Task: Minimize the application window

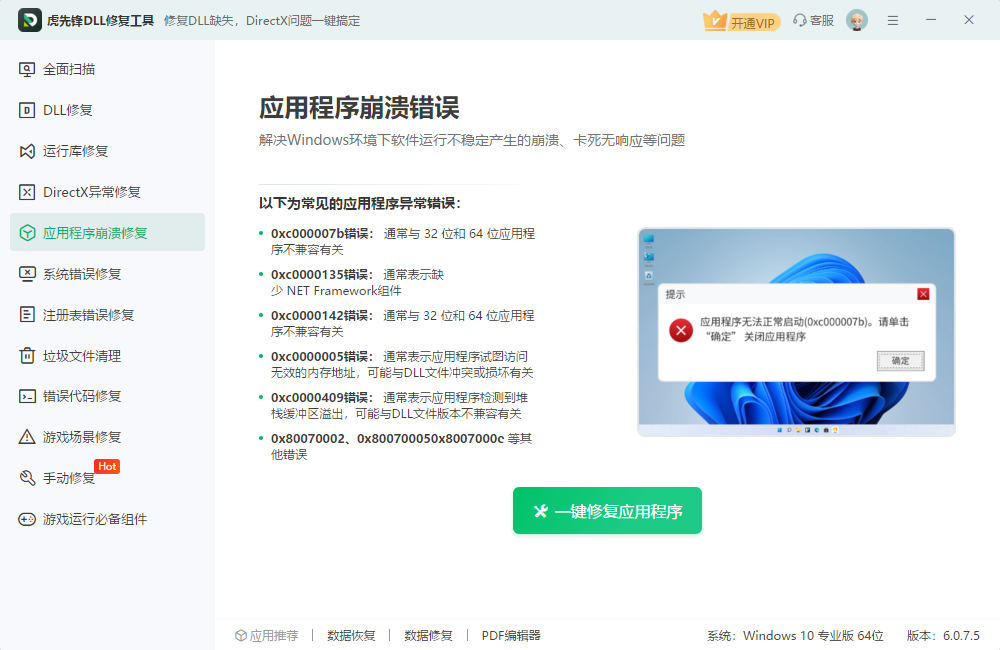Action: [931, 20]
